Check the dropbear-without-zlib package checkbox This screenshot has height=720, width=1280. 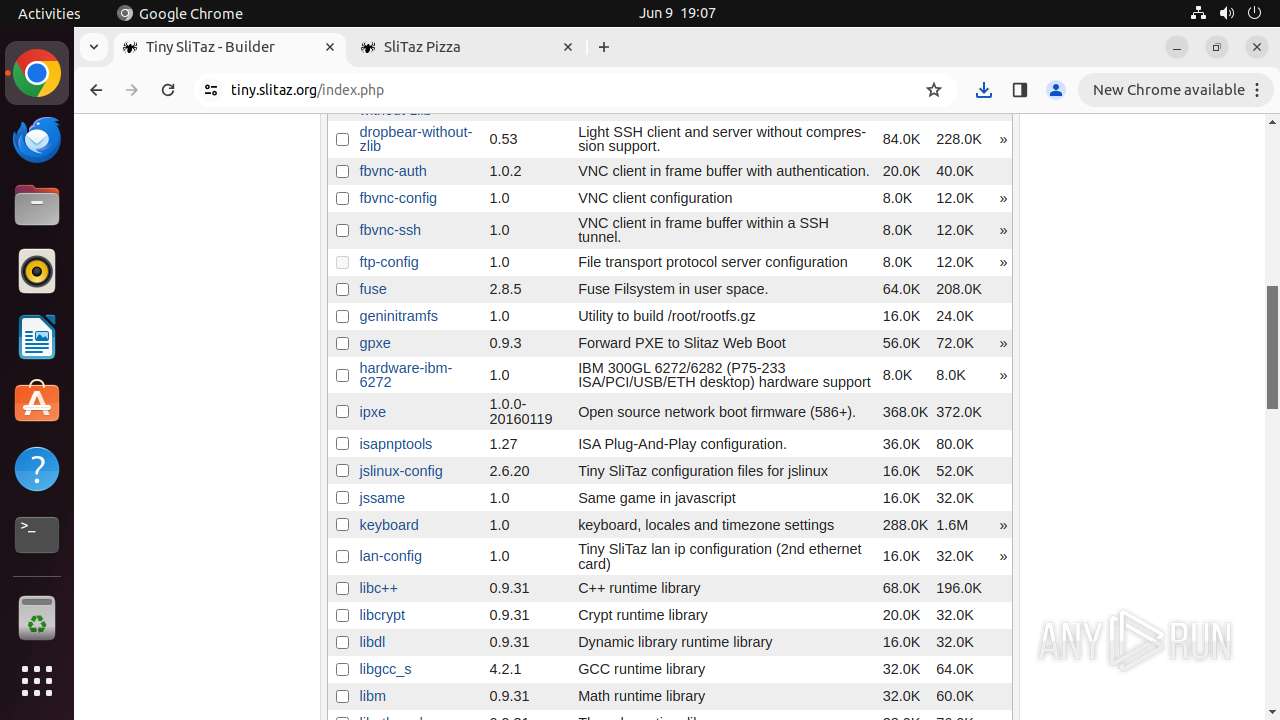342,139
